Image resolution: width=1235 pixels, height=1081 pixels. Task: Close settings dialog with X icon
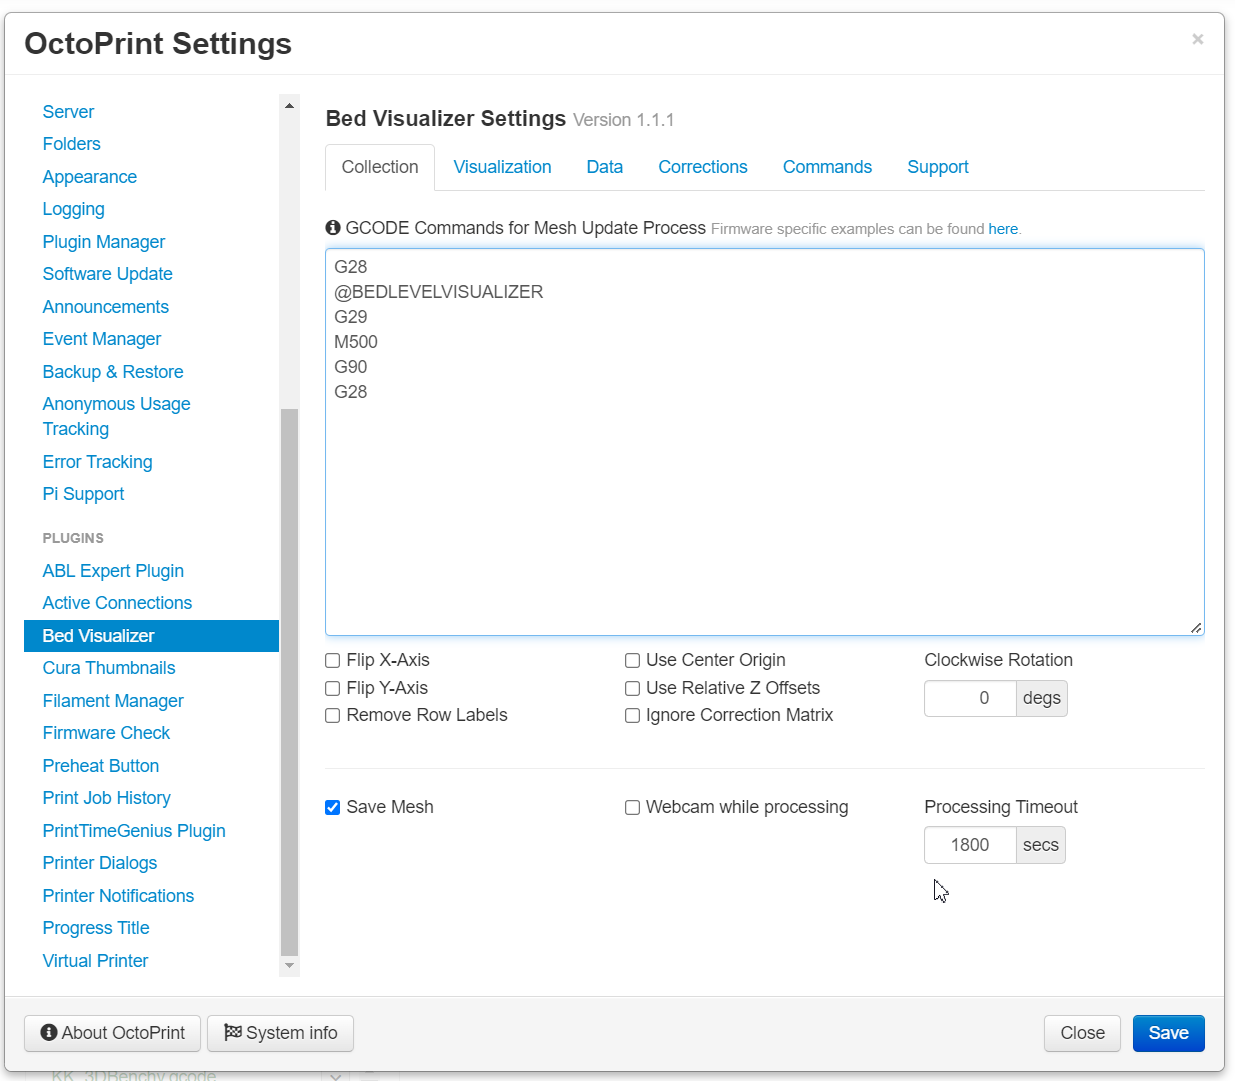(x=1197, y=39)
